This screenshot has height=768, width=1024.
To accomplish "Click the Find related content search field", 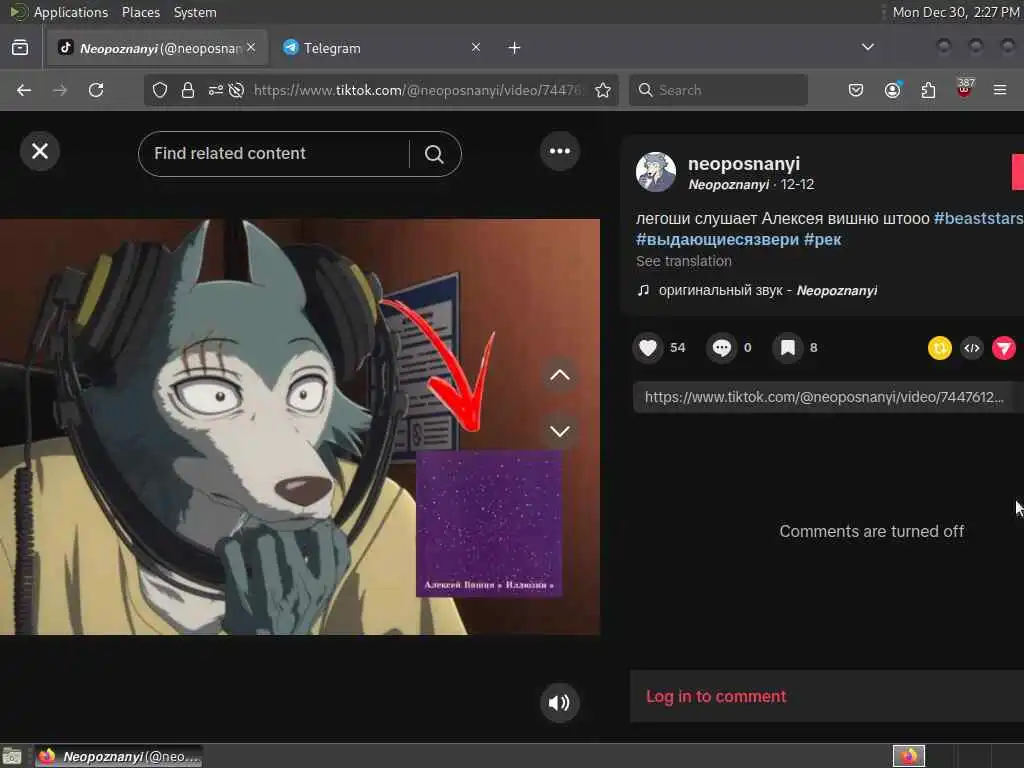I will click(274, 154).
